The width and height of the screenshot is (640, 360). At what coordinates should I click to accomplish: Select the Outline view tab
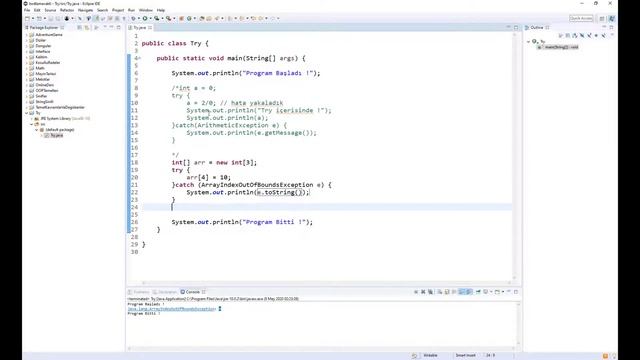click(x=537, y=27)
